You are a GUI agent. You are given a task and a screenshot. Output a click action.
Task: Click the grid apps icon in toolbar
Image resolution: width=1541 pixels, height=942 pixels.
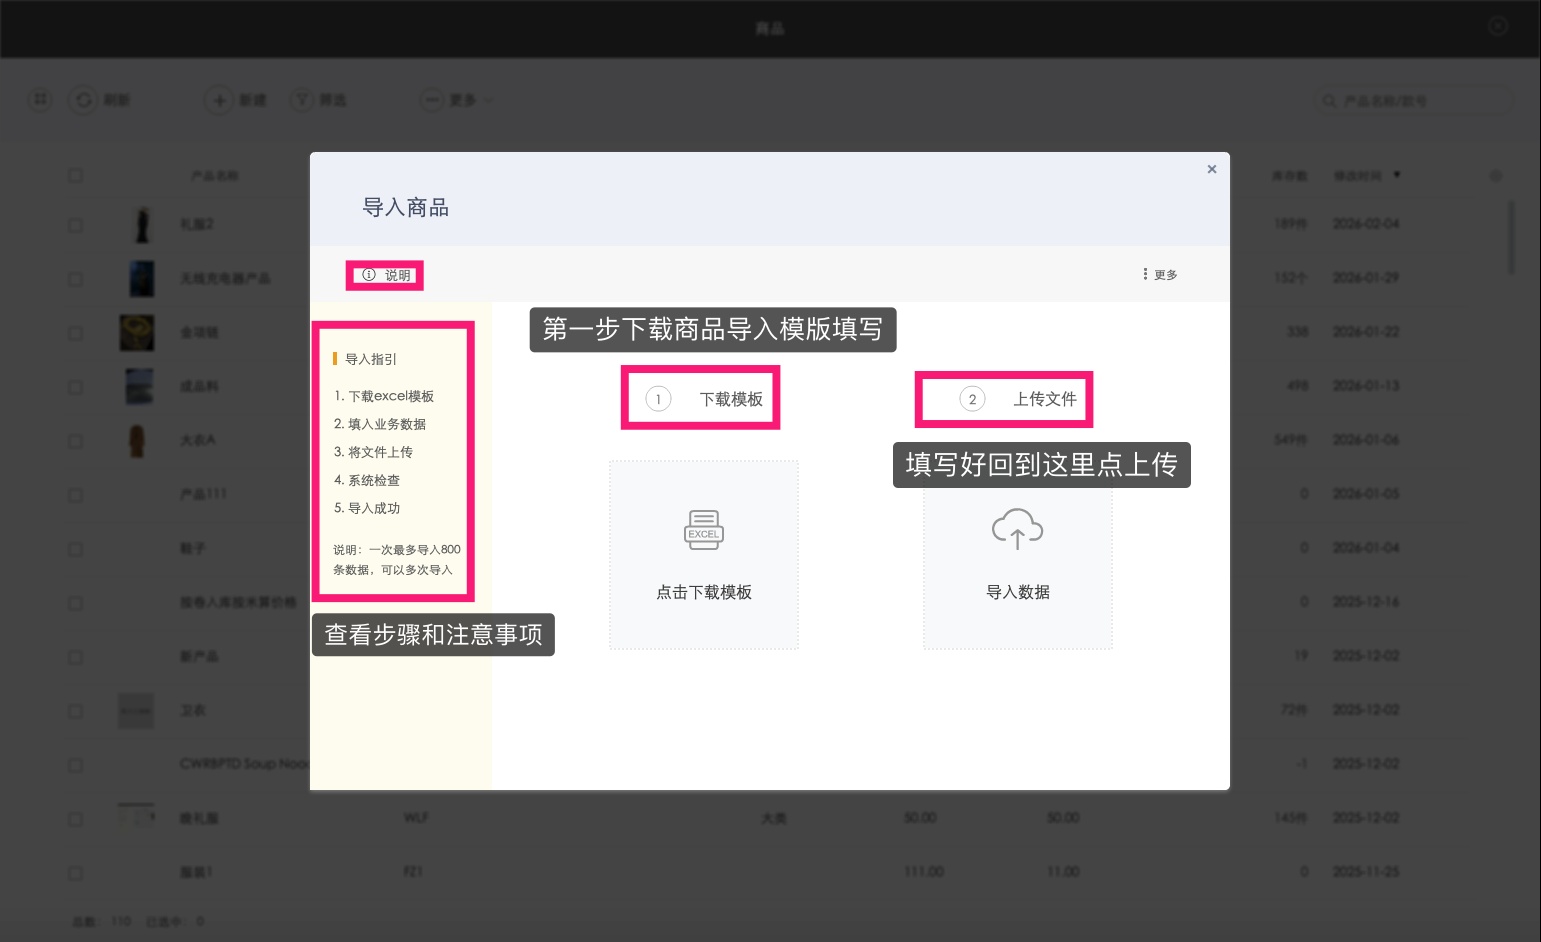(x=40, y=100)
